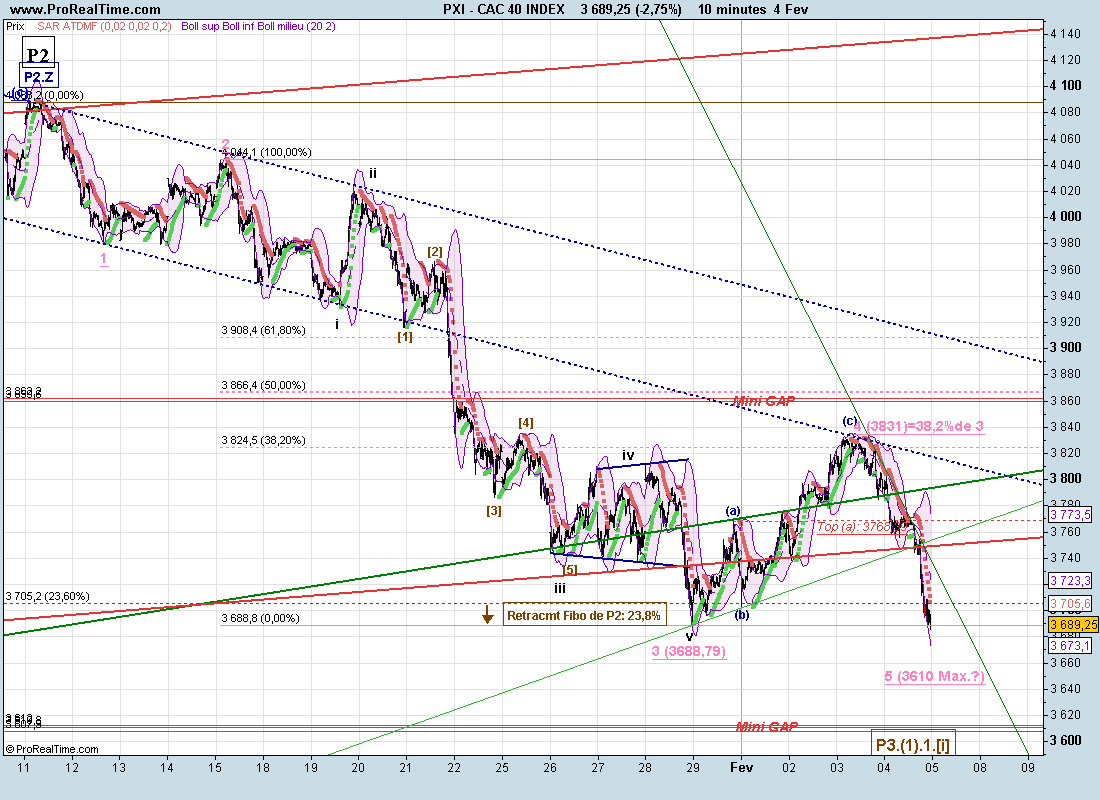Click the brown '[4]' wave label
The image size is (1100, 800).
525,422
